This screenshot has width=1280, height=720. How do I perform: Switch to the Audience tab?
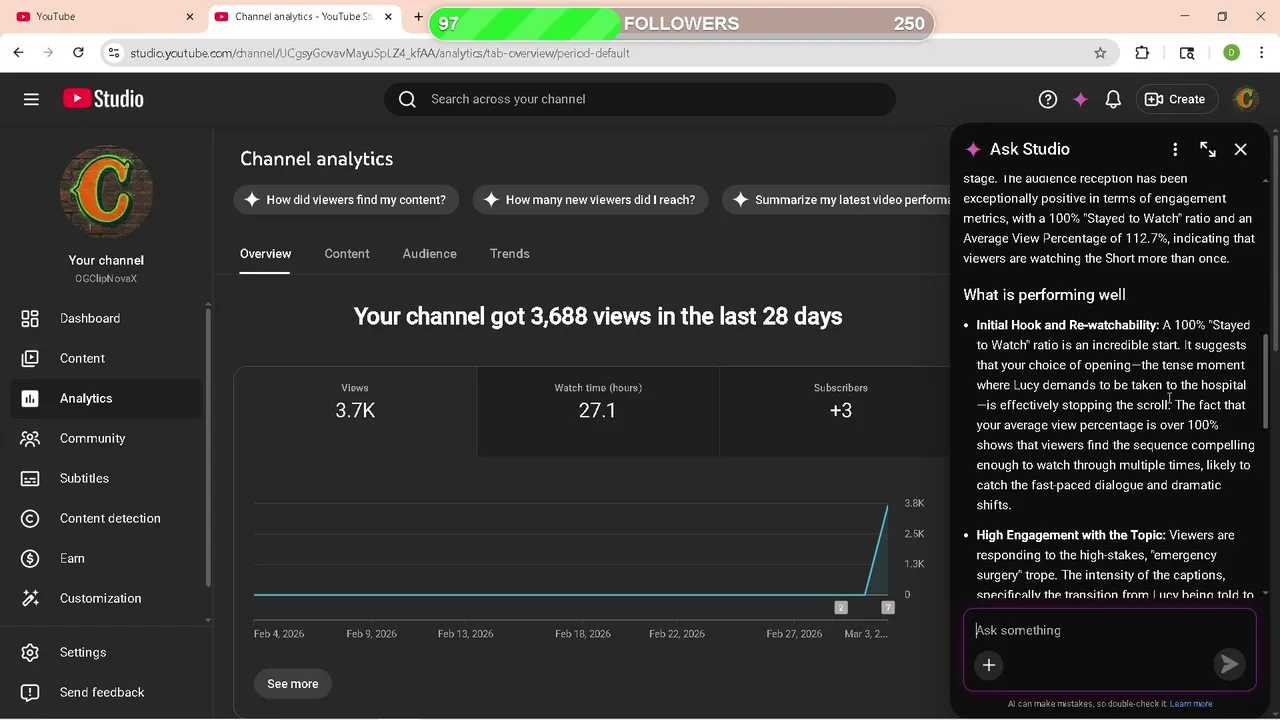pyautogui.click(x=430, y=254)
